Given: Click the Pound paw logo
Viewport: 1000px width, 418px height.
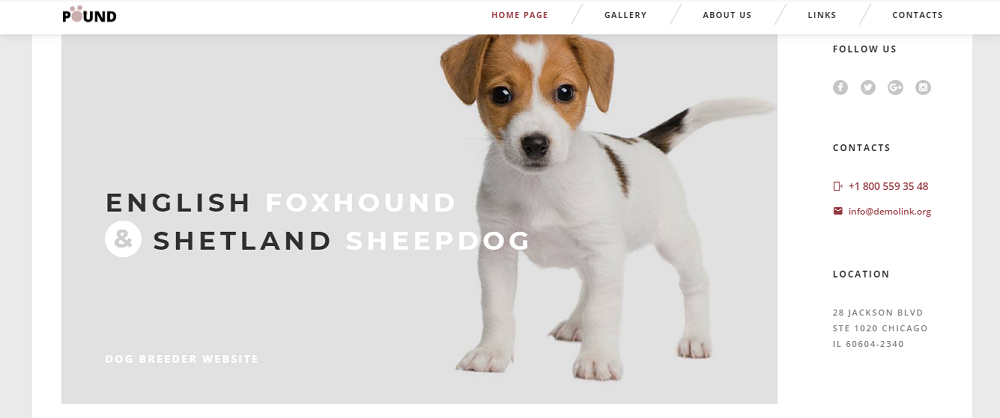Looking at the screenshot, I should 89,15.
